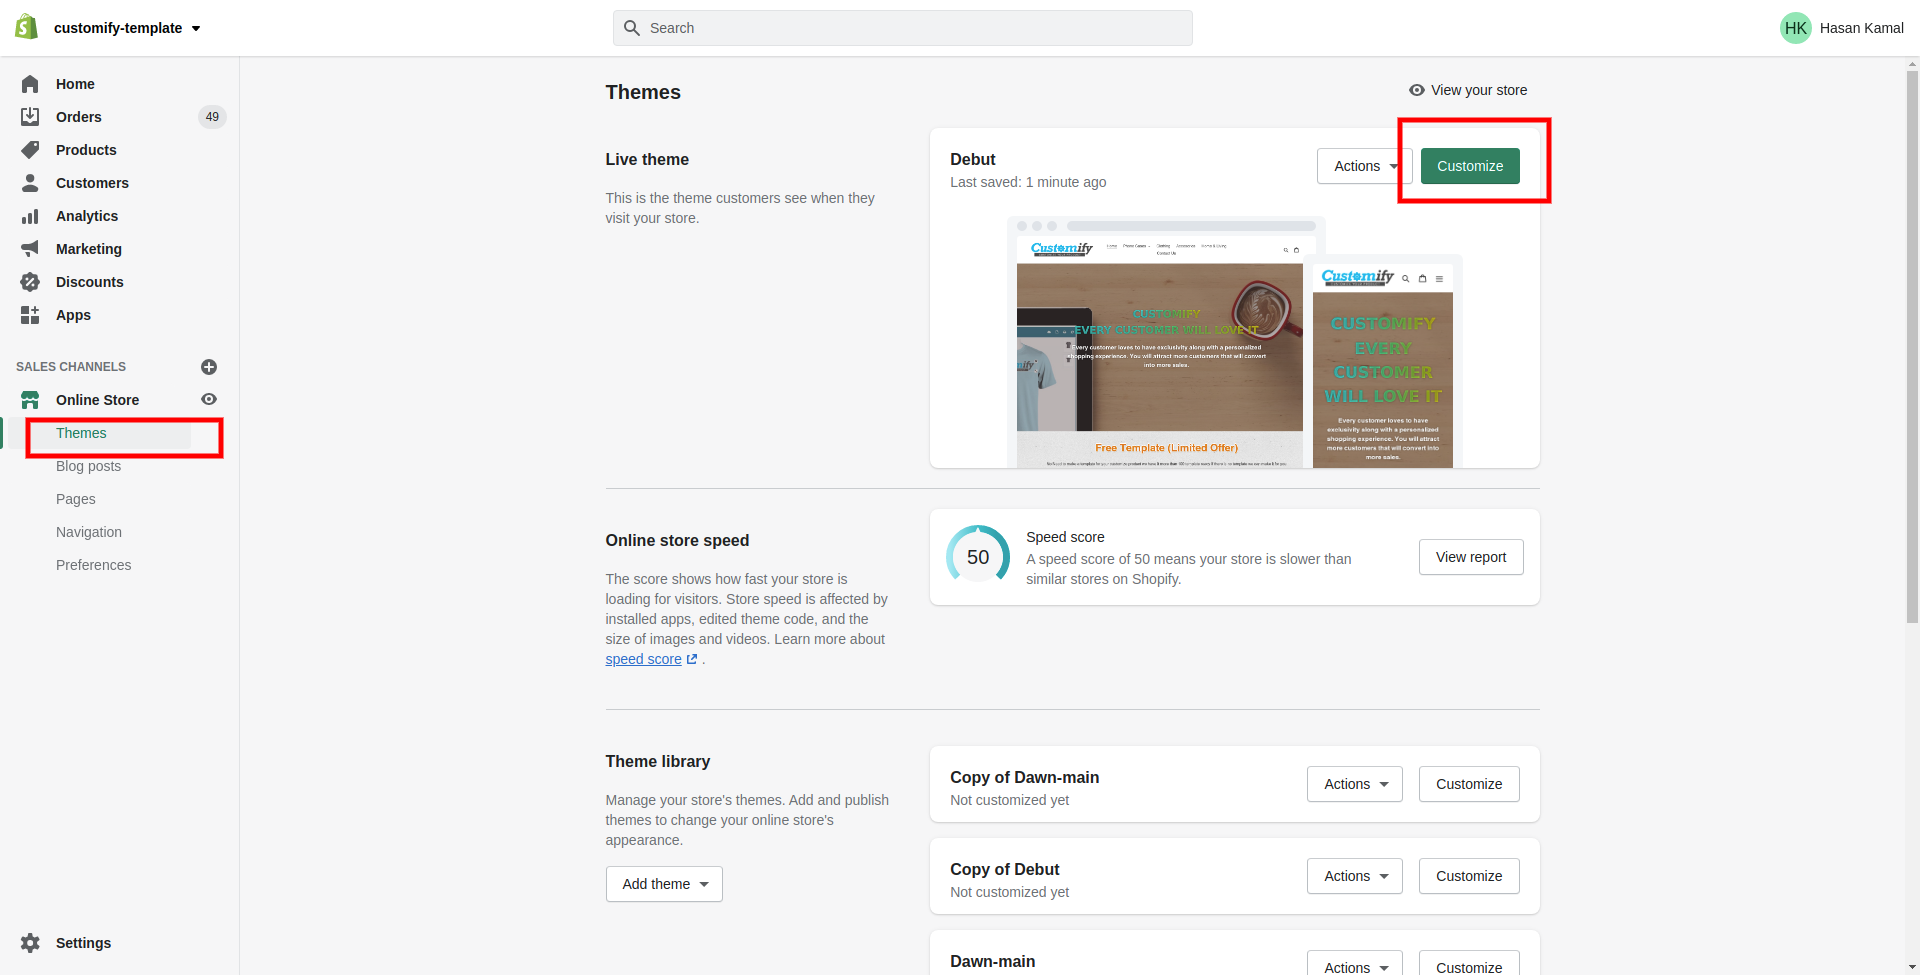This screenshot has height=975, width=1920.
Task: Open Navigation under Online Store
Action: (89, 532)
